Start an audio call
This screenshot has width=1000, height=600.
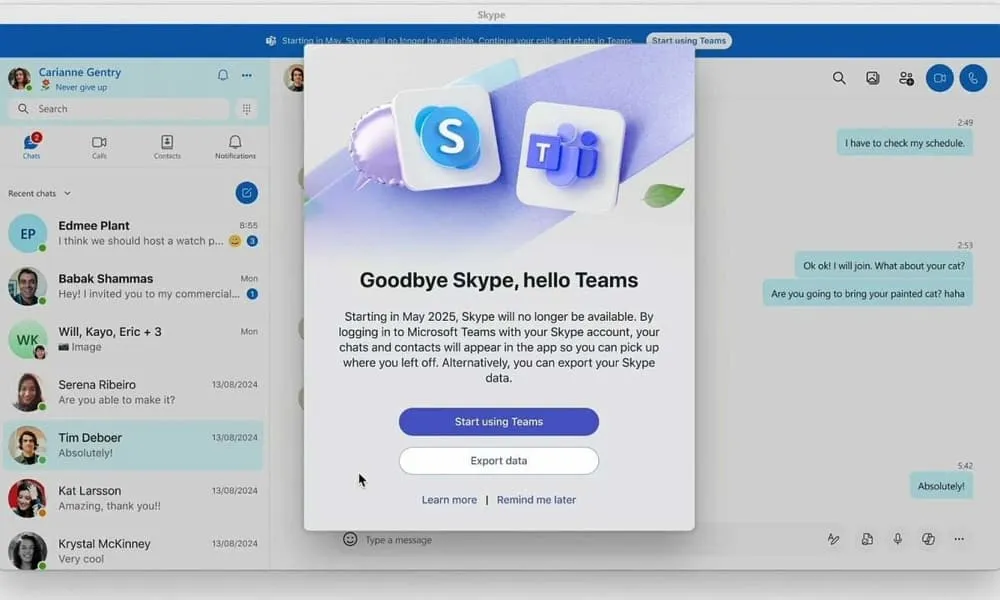pos(973,78)
